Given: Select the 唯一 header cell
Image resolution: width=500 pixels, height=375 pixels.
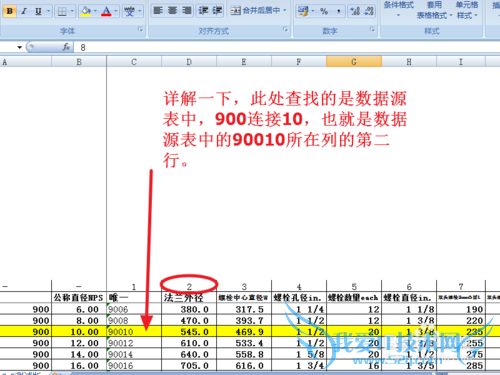Looking at the screenshot, I should pyautogui.click(x=134, y=297).
